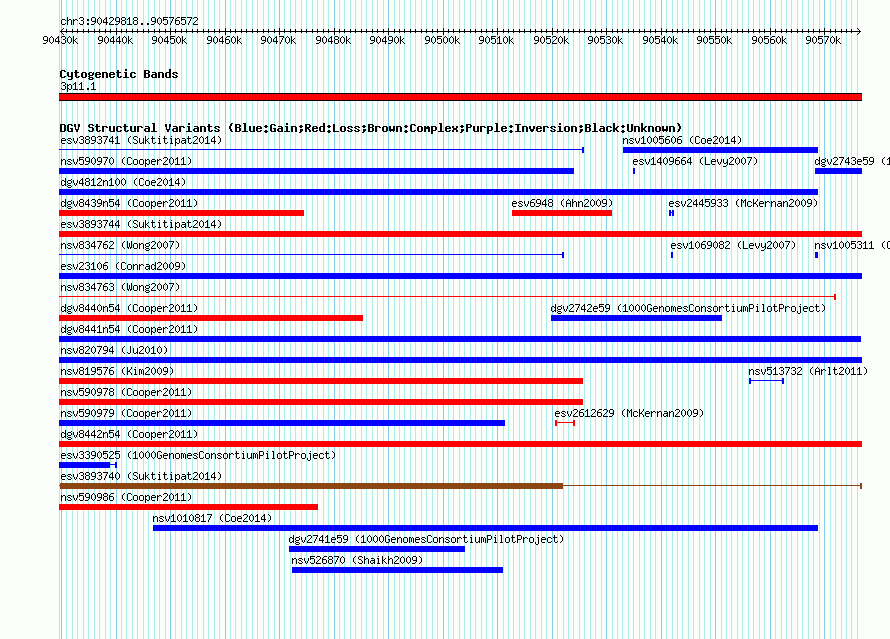
Task: Click nsv834763 (Wong2007) label
Action: [x=120, y=287]
